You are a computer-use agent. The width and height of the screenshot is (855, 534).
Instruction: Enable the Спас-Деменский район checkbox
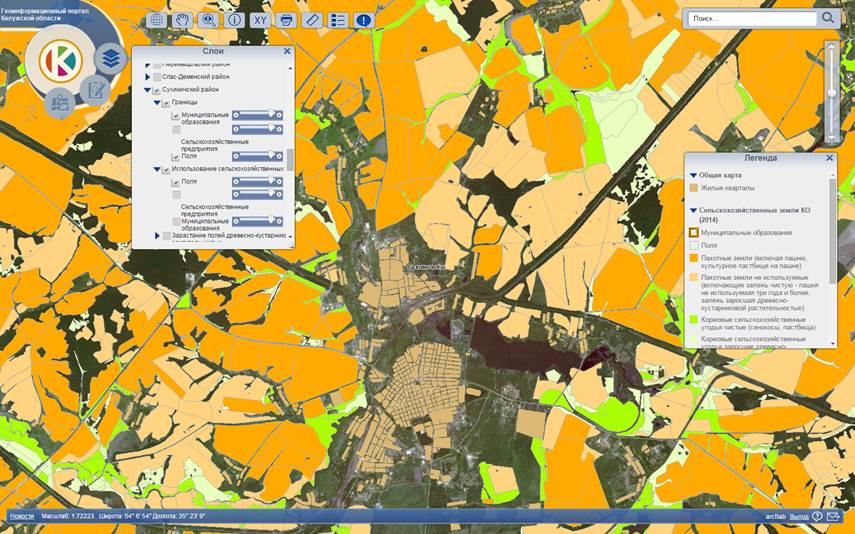coord(157,77)
